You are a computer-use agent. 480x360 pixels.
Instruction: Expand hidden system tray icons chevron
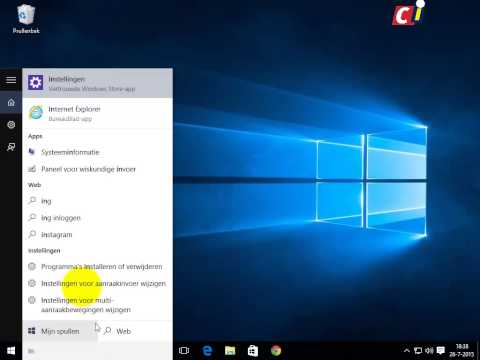[x=407, y=351]
